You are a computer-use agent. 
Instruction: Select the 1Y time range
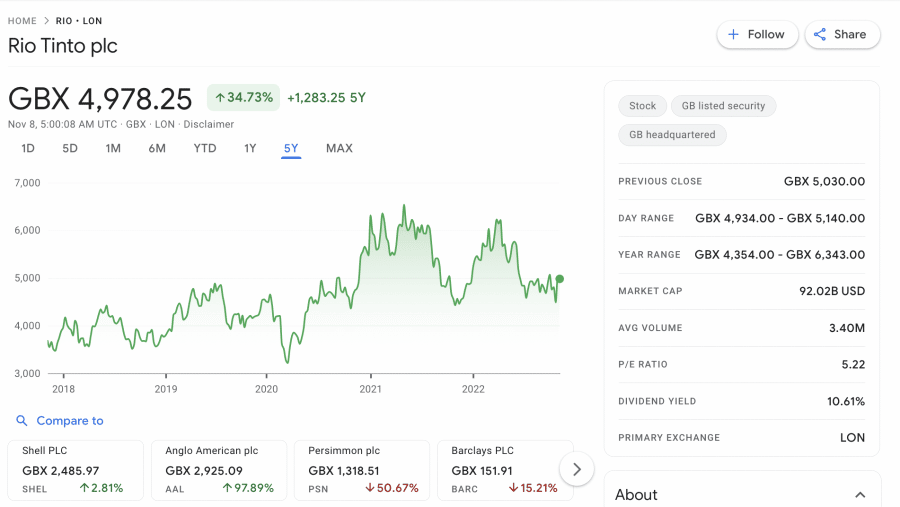click(250, 148)
